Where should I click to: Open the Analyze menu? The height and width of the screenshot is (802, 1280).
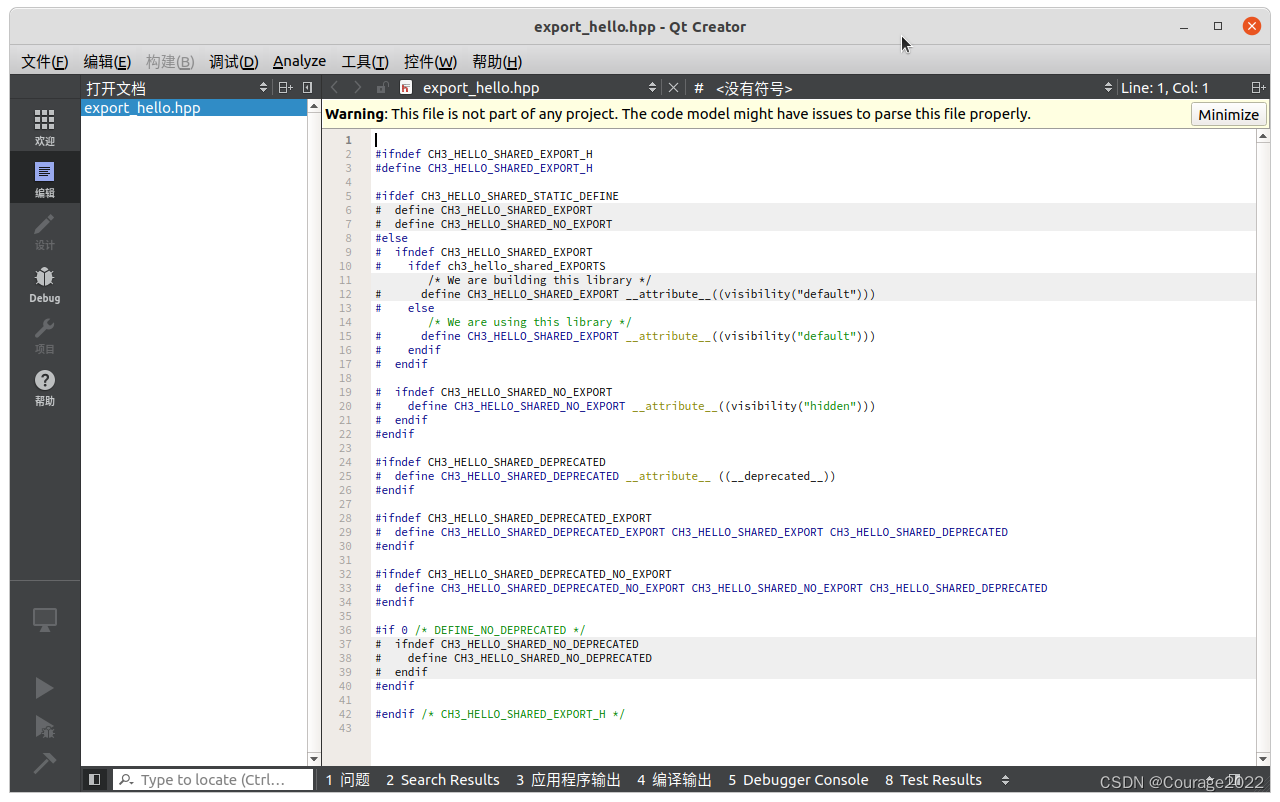pyautogui.click(x=299, y=61)
